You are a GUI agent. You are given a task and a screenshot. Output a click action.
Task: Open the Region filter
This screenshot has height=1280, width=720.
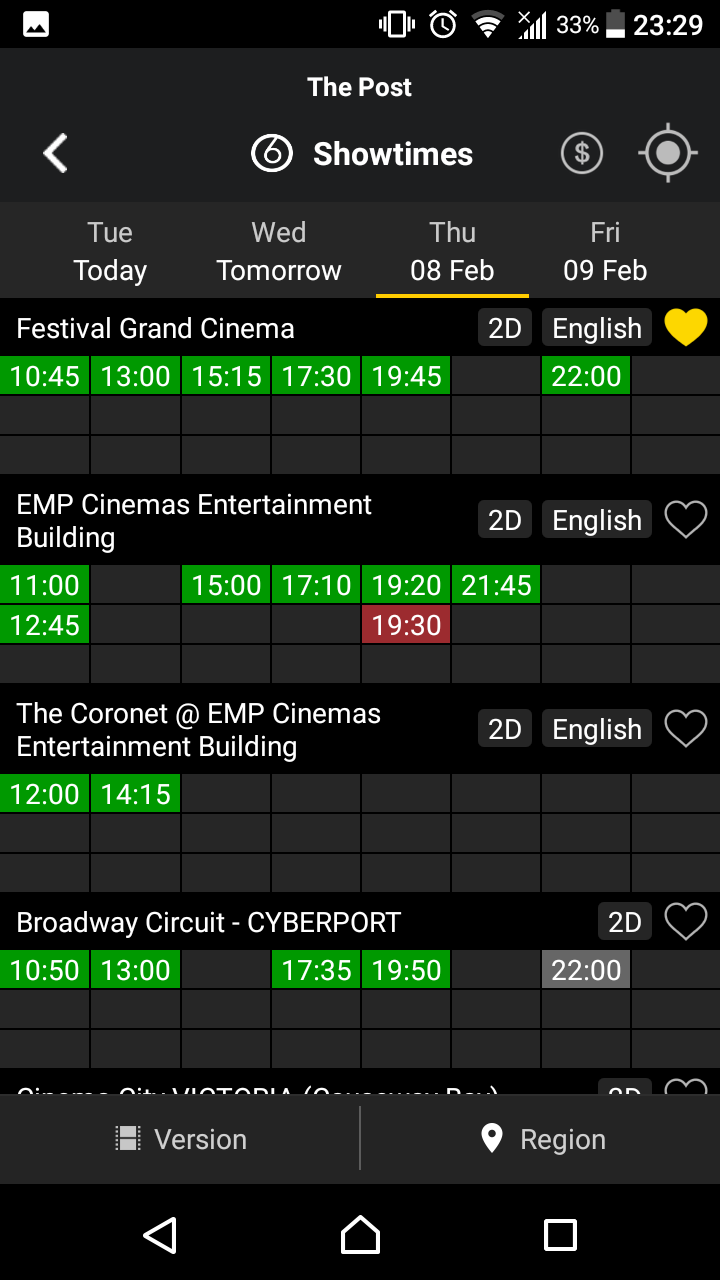[542, 1139]
